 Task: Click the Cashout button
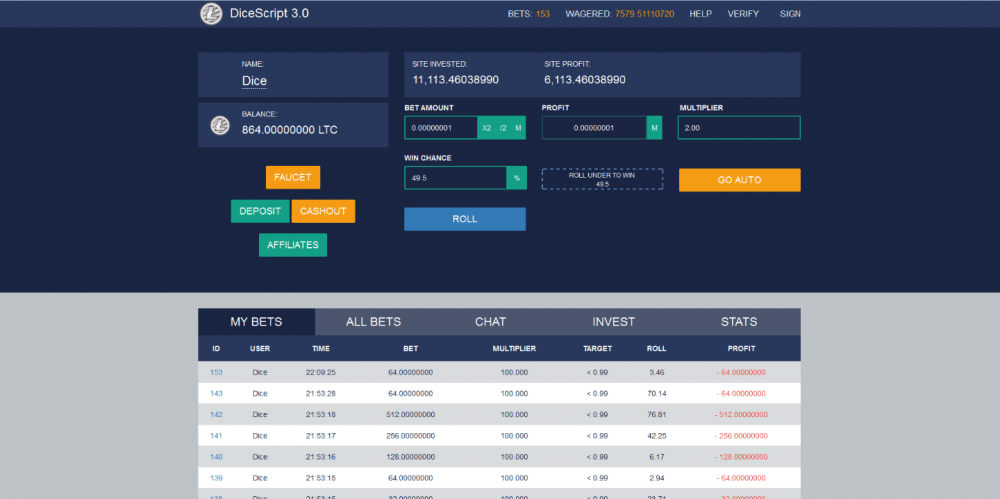pos(323,211)
